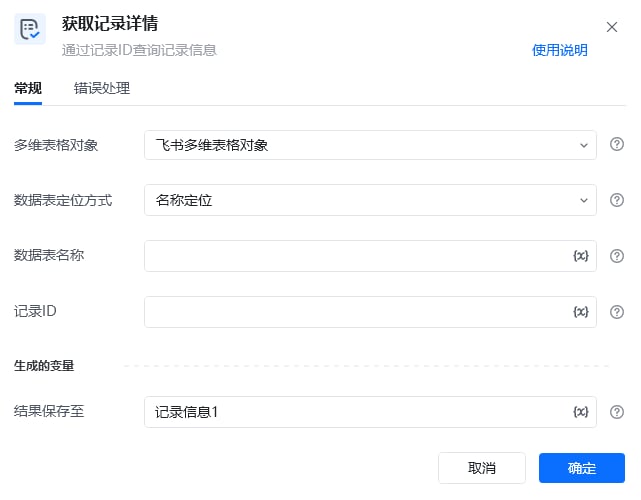Open the 数据表定位方式 dropdown
Image resolution: width=641 pixels, height=500 pixels.
(x=370, y=200)
